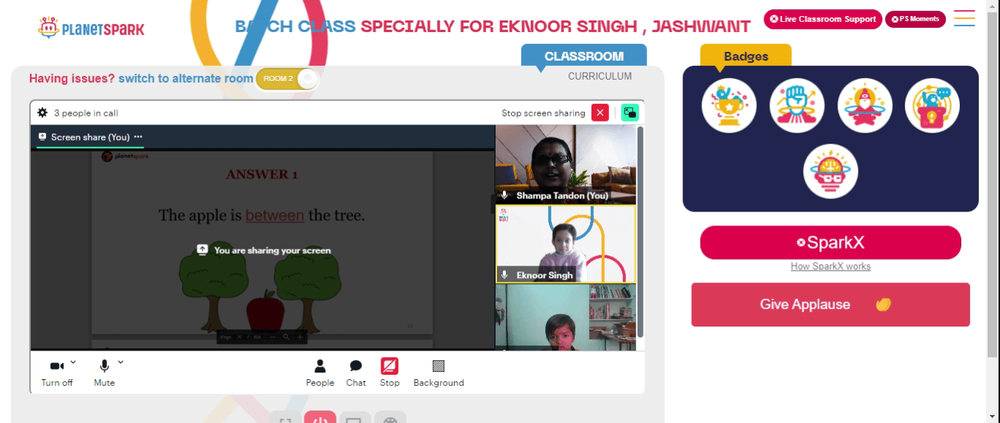Select the speaker at podium badge
The height and width of the screenshot is (423, 1000).
tap(932, 105)
